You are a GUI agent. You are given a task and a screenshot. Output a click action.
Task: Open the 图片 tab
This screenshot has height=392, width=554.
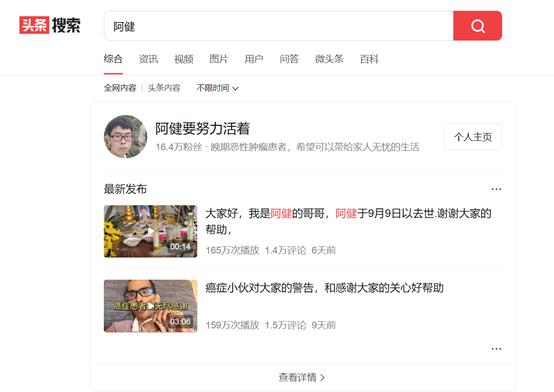tap(219, 59)
